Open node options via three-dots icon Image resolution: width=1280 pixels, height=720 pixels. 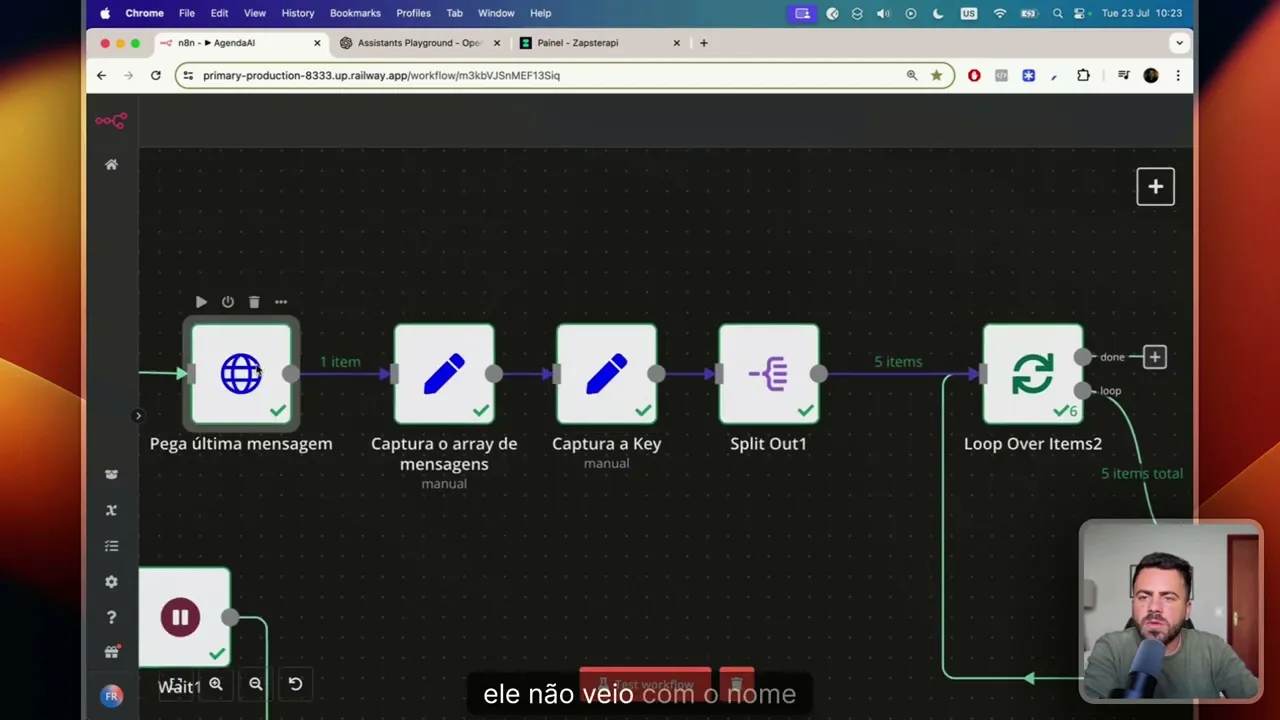[281, 302]
